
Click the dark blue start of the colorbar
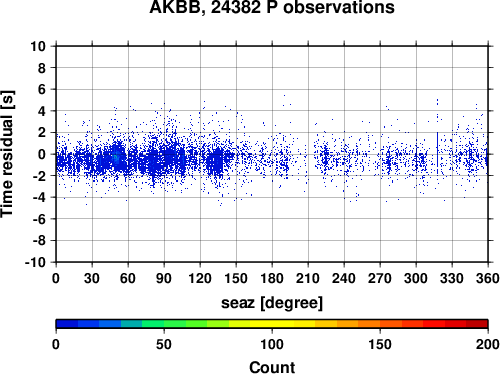(x=67, y=324)
